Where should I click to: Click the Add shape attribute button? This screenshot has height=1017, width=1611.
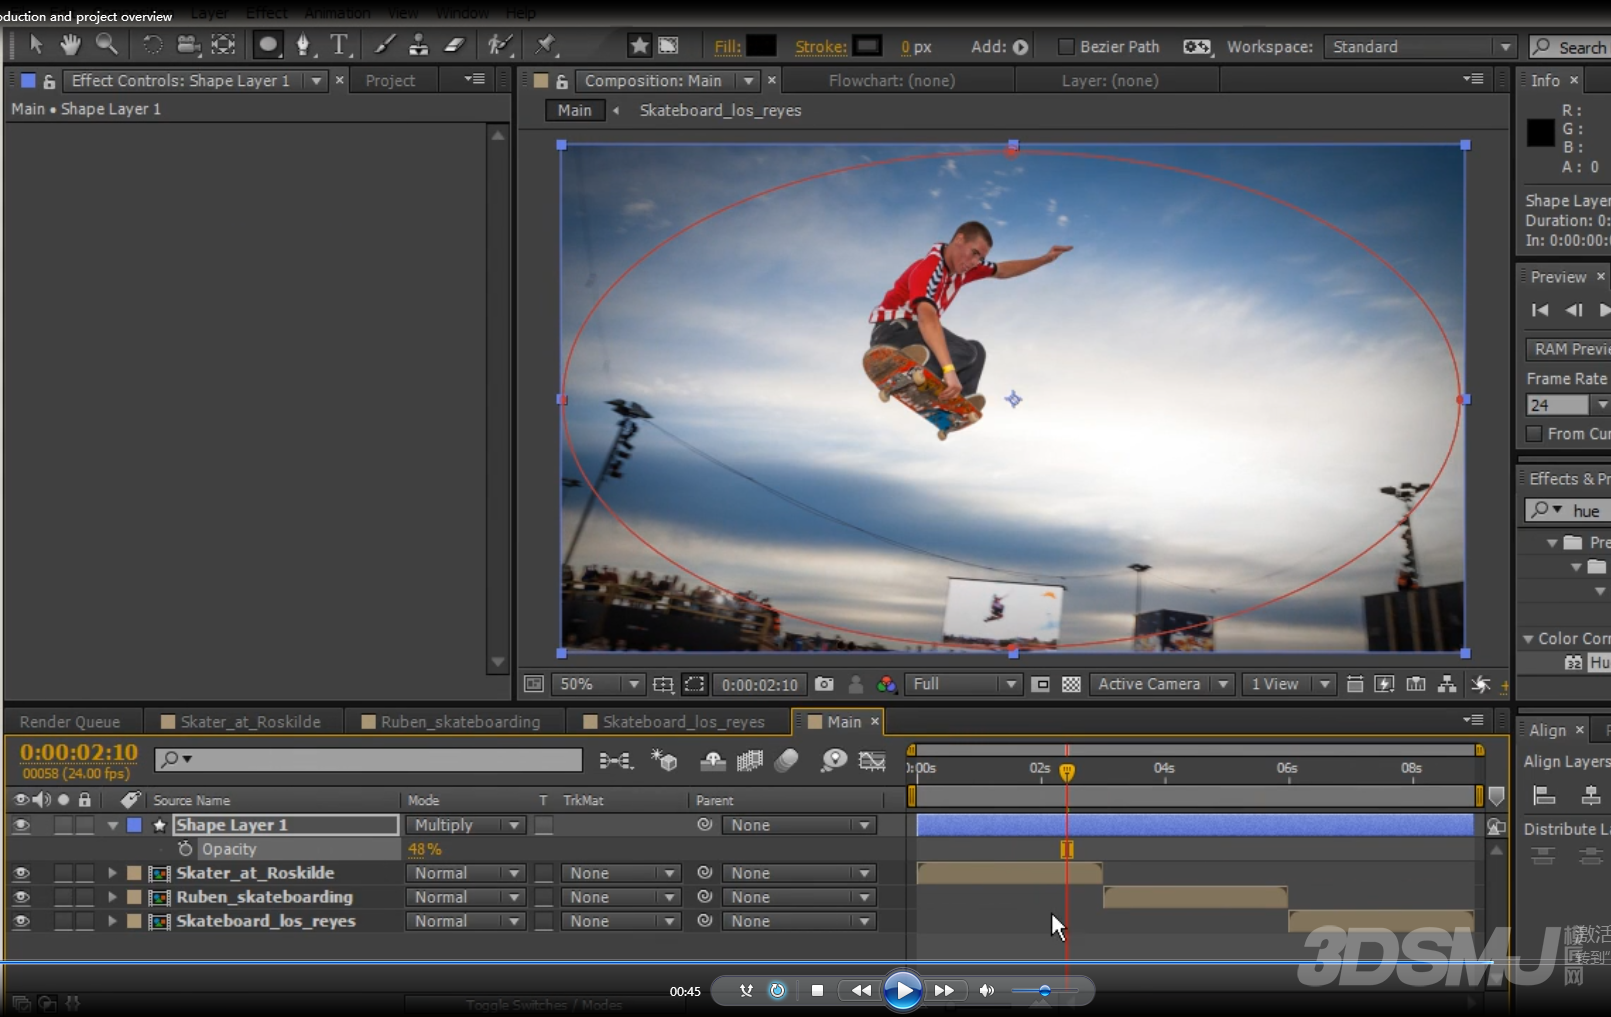coord(1020,47)
